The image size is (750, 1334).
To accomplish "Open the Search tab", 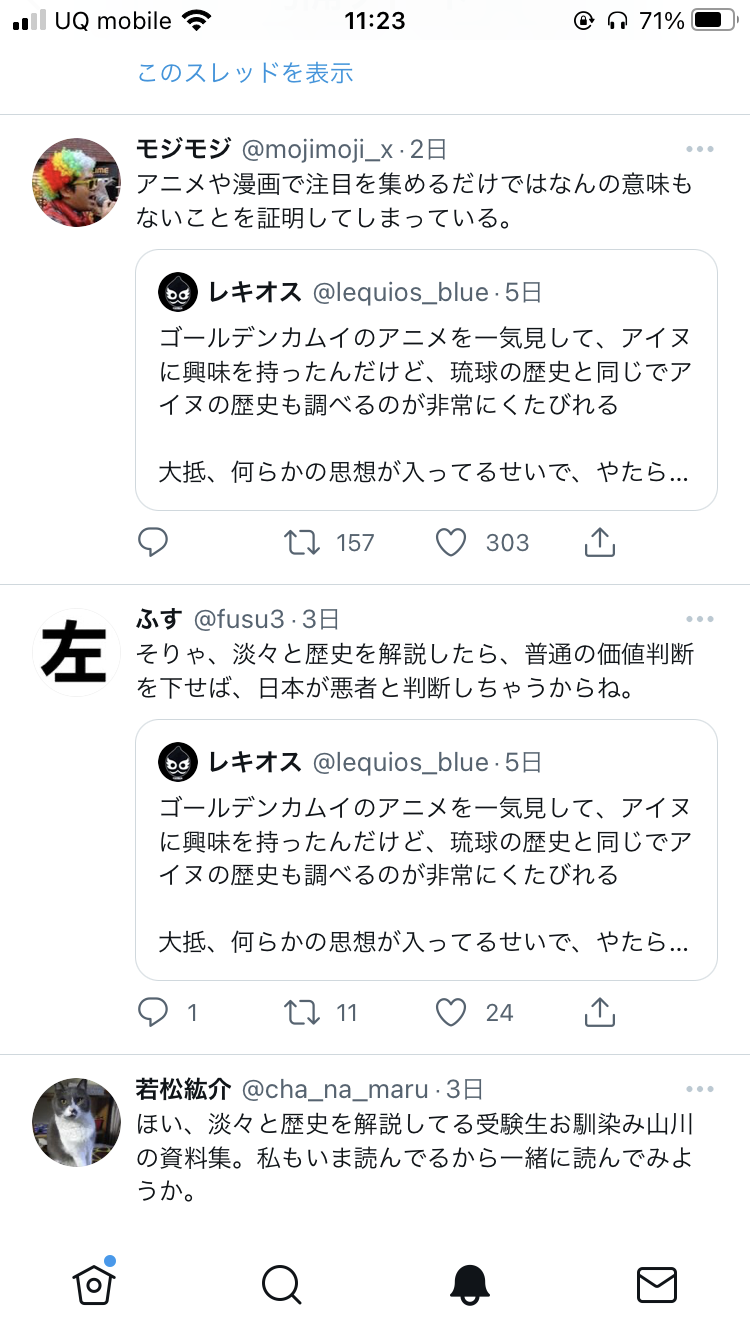I will (281, 1283).
